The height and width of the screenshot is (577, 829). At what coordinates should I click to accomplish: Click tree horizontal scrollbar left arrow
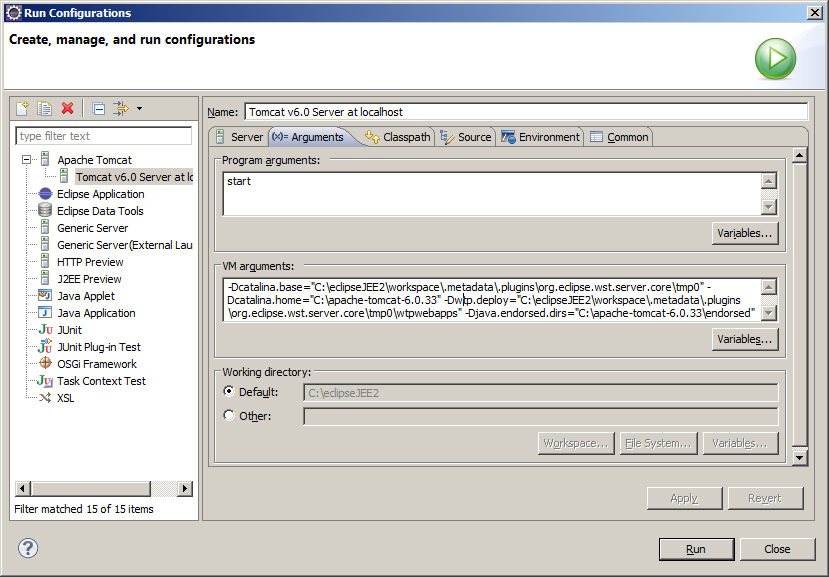coord(23,488)
